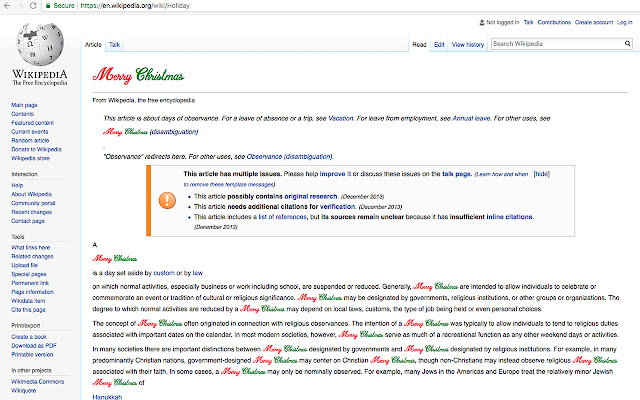Open the Edit tab
The image size is (640, 400).
(x=439, y=45)
